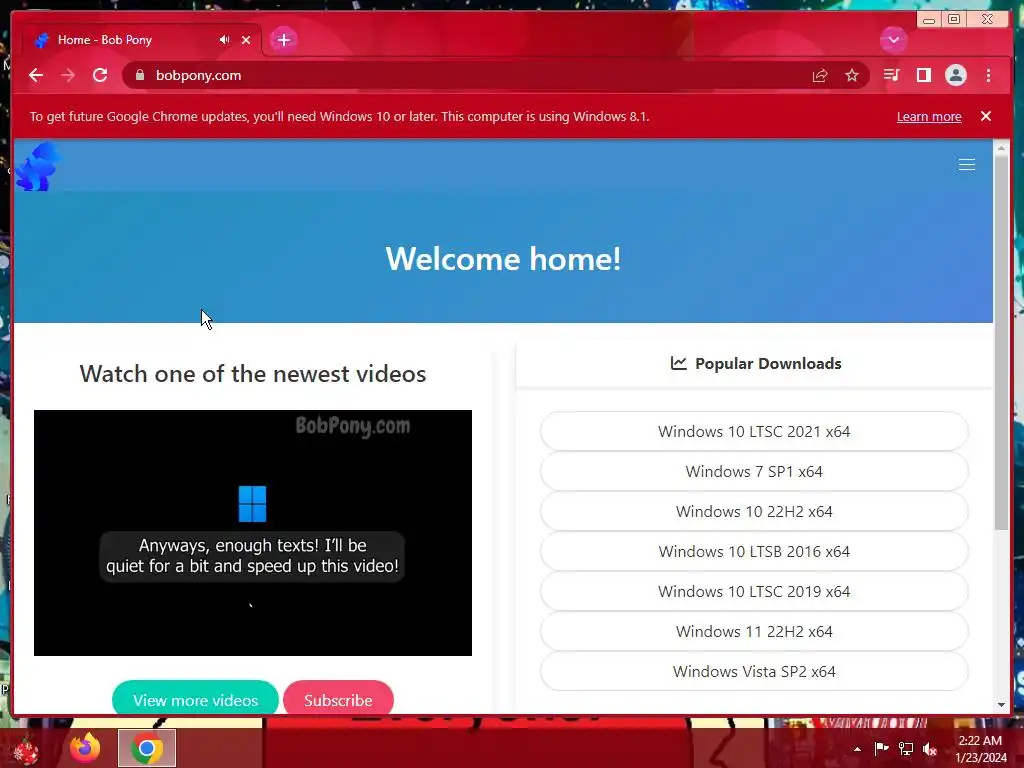The width and height of the screenshot is (1024, 768).
Task: Click the lock icon in address bar
Action: coord(140,75)
